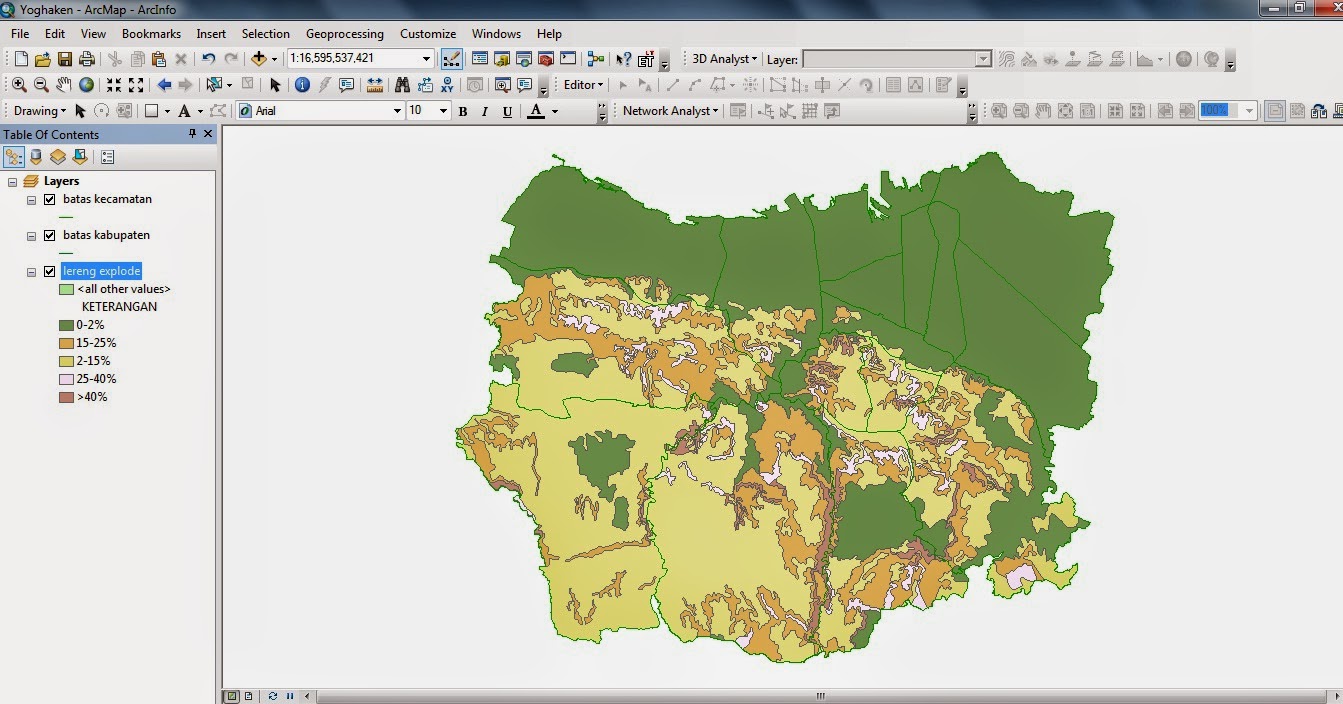
Task: Activate the Pan hand tool
Action: pos(64,85)
